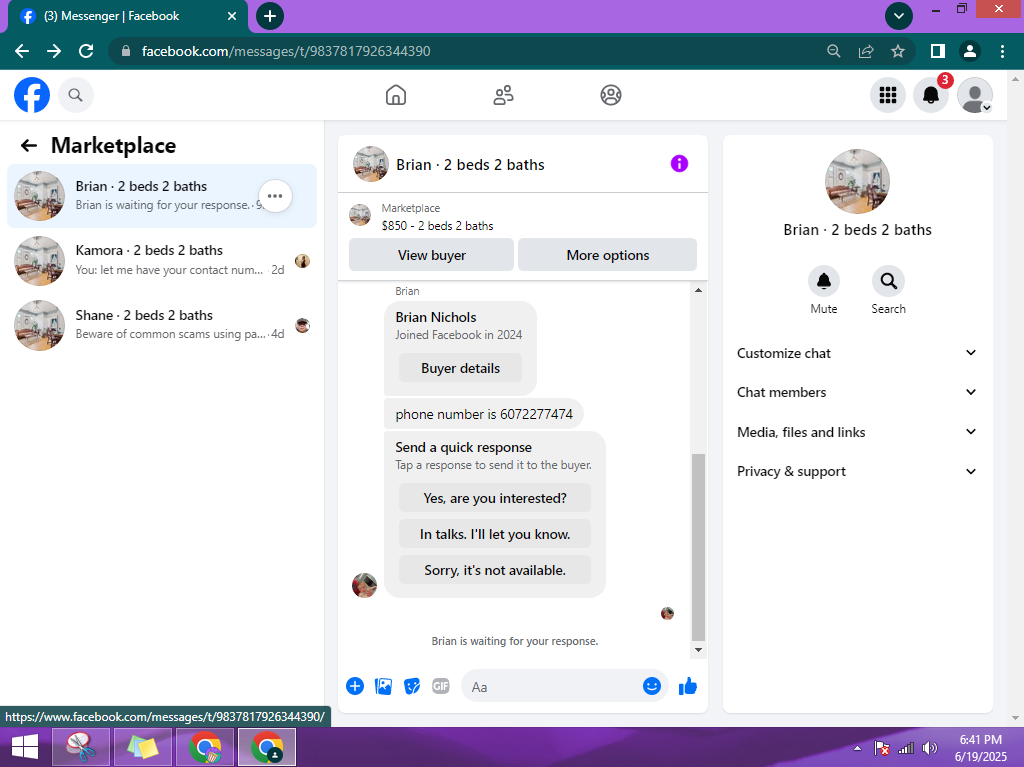This screenshot has width=1024, height=767.
Task: Open the notifications bell
Action: (x=931, y=95)
